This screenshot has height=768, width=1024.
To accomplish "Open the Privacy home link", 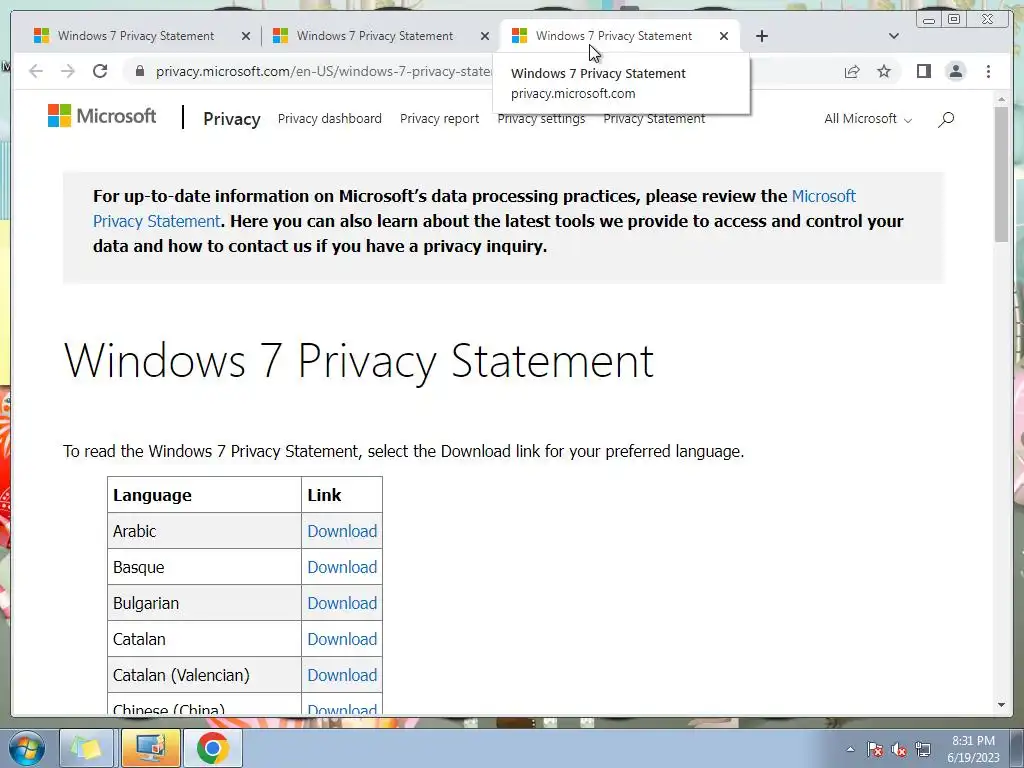I will point(232,119).
